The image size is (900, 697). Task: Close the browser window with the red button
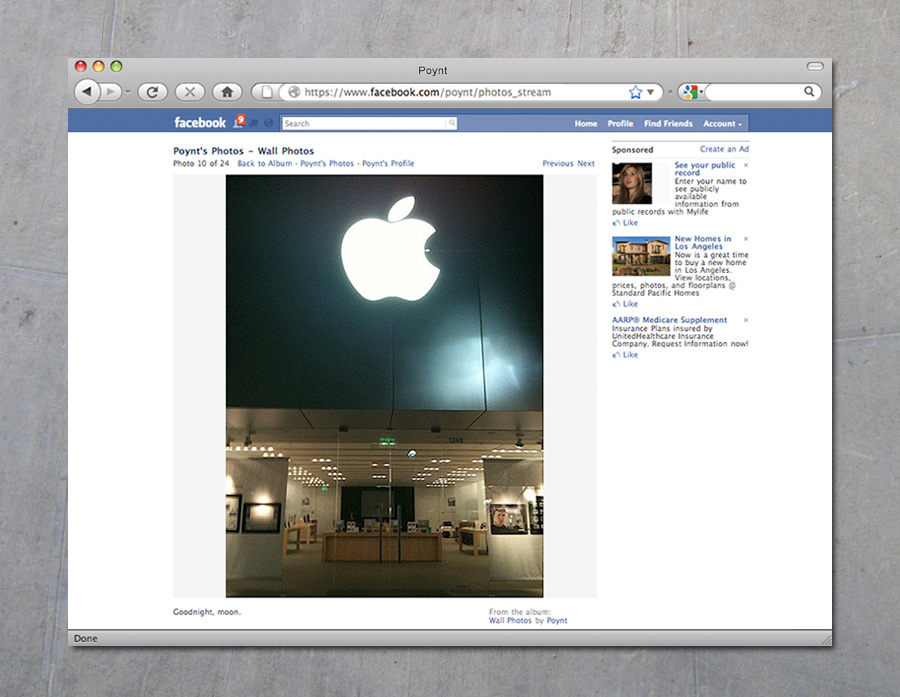81,66
